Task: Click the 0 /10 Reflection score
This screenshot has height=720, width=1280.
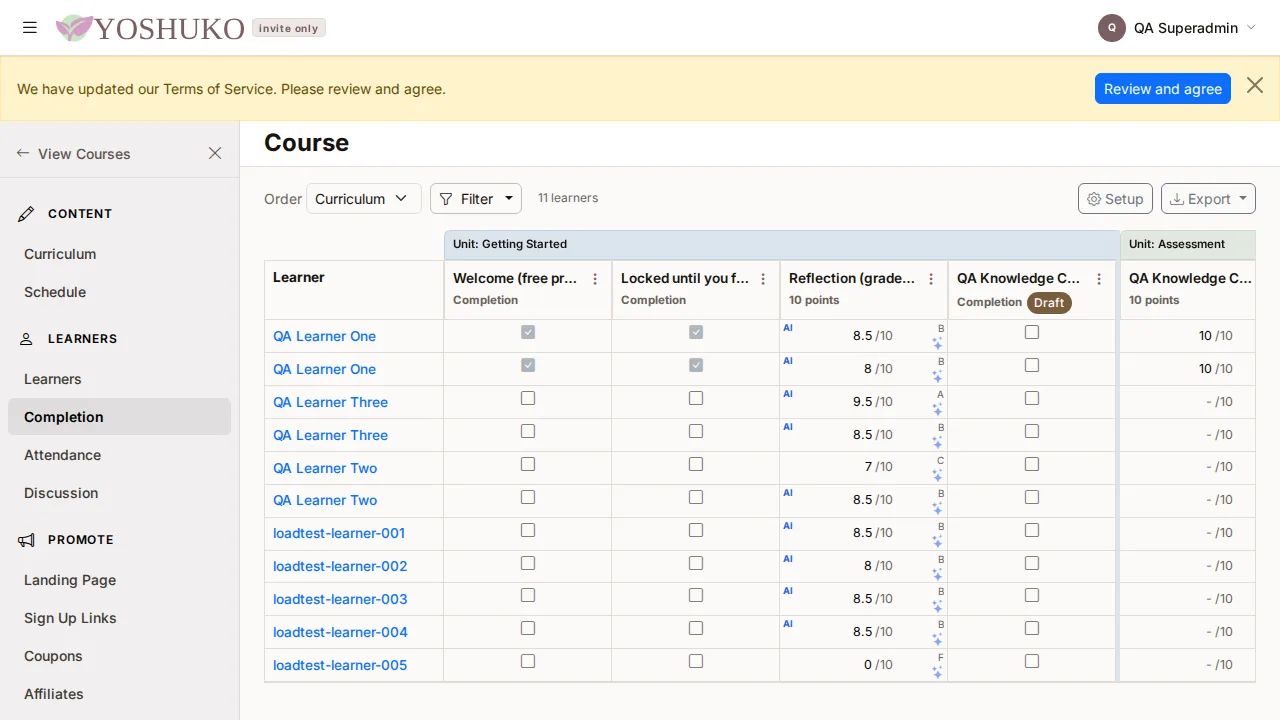Action: (878, 665)
